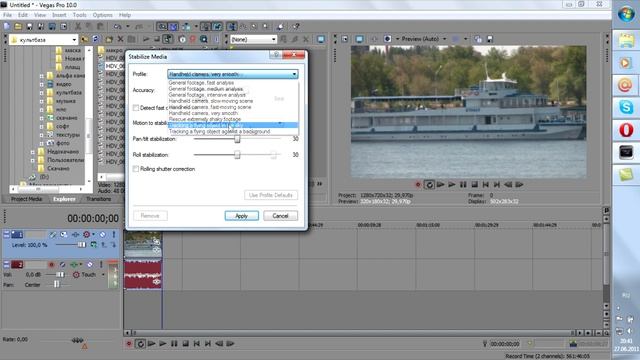Expand the фото folder in Explorer tree
Viewport: 640px width, 360px height.
41,143
